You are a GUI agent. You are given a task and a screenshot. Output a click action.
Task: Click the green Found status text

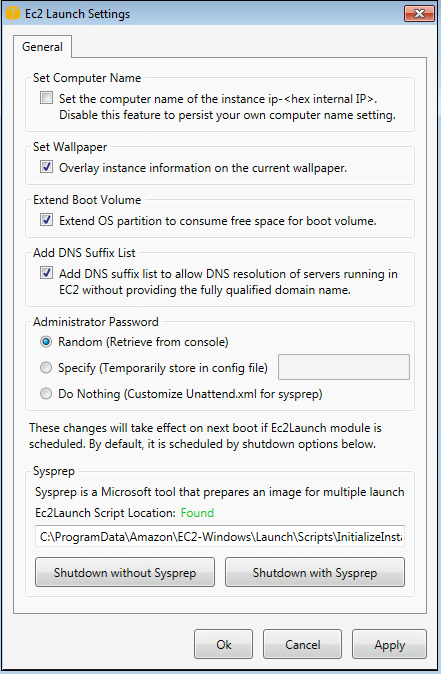(197, 513)
